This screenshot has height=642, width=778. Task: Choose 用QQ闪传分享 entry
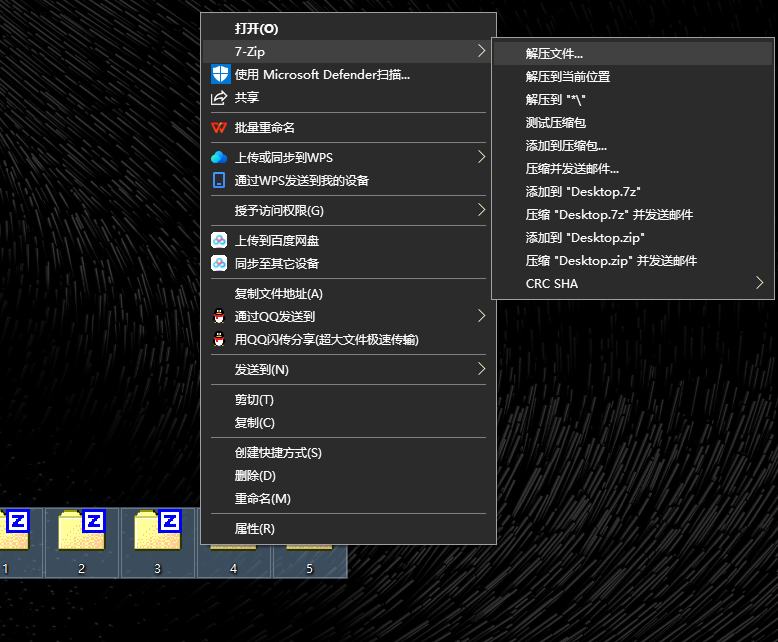click(348, 339)
